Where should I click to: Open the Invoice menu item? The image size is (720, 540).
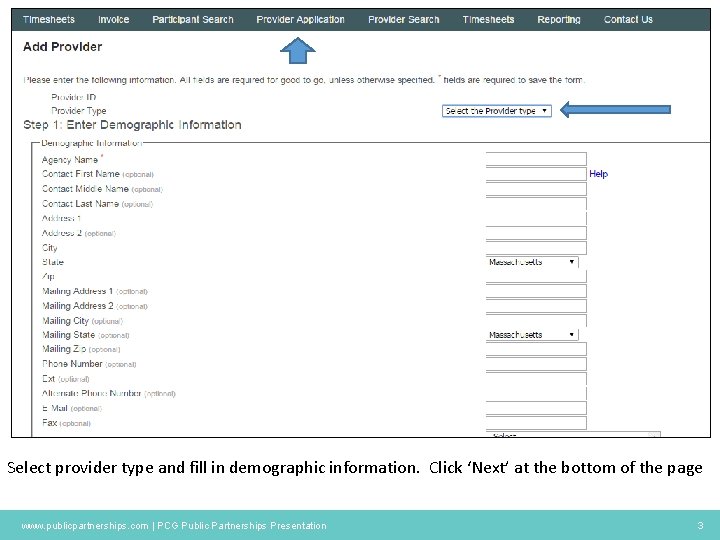(113, 20)
